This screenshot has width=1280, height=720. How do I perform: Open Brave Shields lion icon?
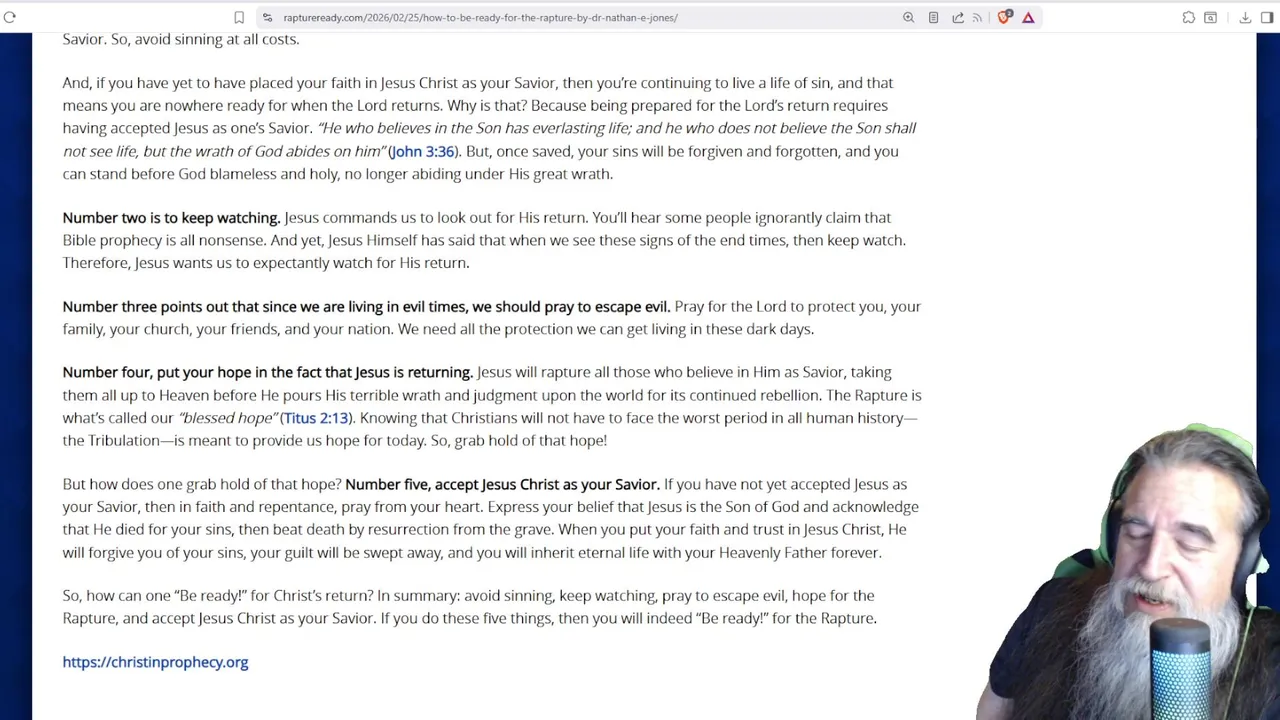click(1004, 17)
